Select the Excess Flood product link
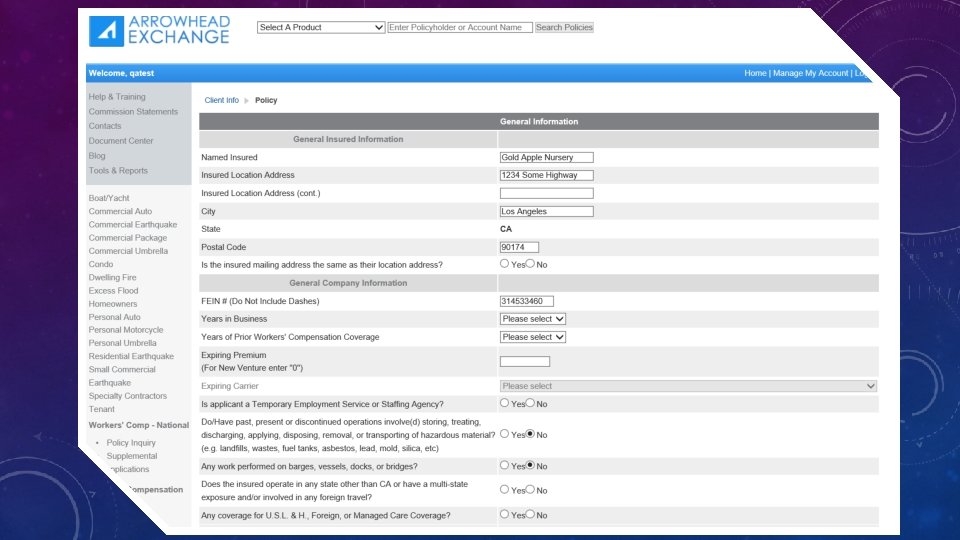The width and height of the screenshot is (960, 540). point(113,291)
